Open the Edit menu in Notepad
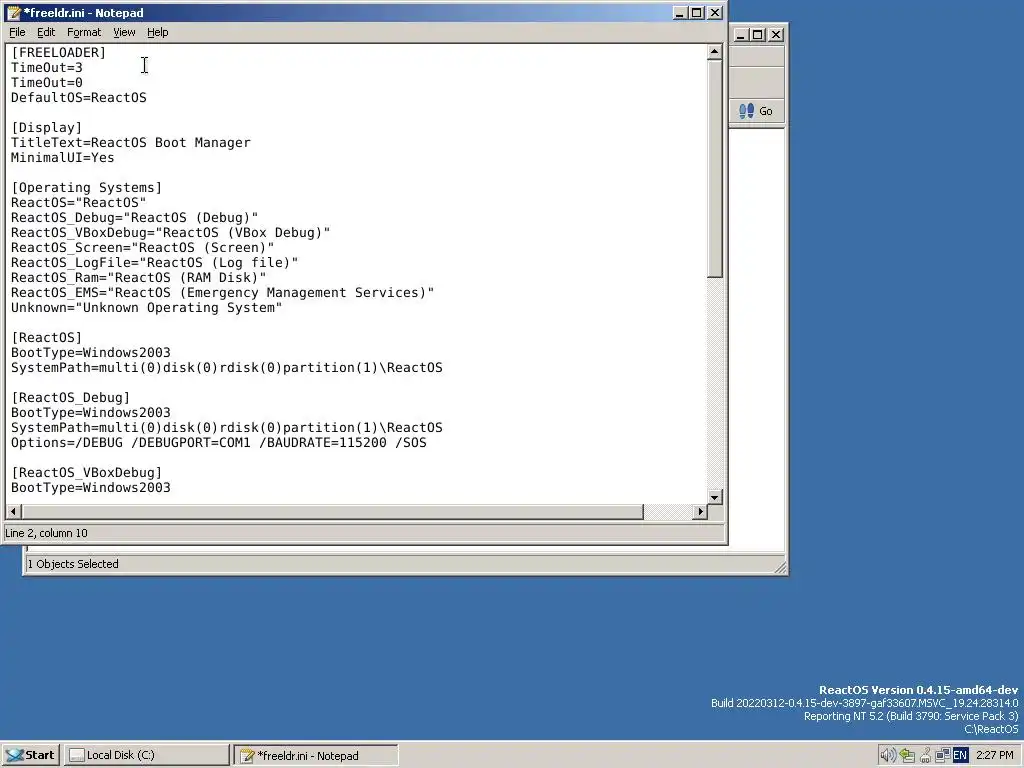 [x=46, y=32]
